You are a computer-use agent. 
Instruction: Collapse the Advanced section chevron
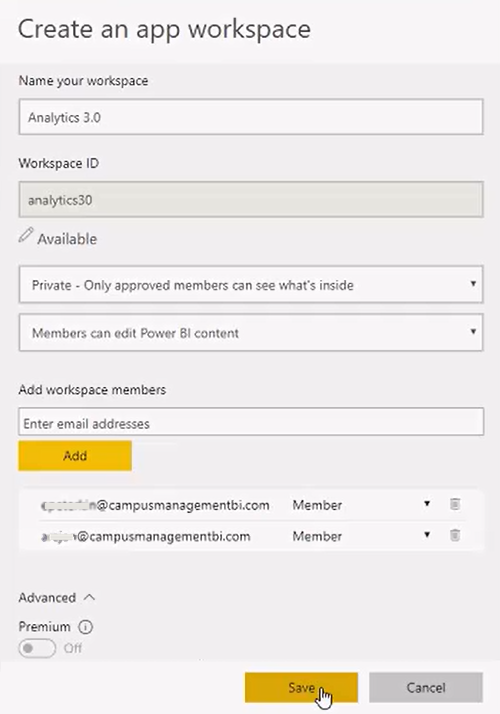(x=90, y=597)
